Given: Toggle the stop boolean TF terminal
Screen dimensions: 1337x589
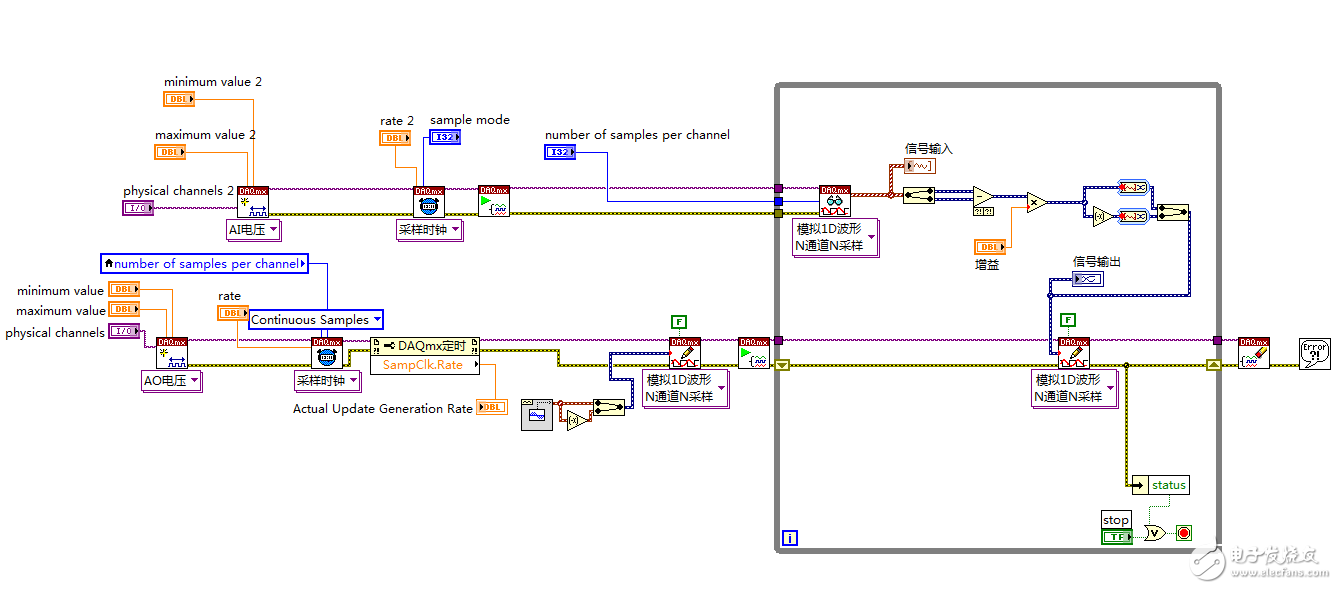Looking at the screenshot, I should click(x=1117, y=537).
